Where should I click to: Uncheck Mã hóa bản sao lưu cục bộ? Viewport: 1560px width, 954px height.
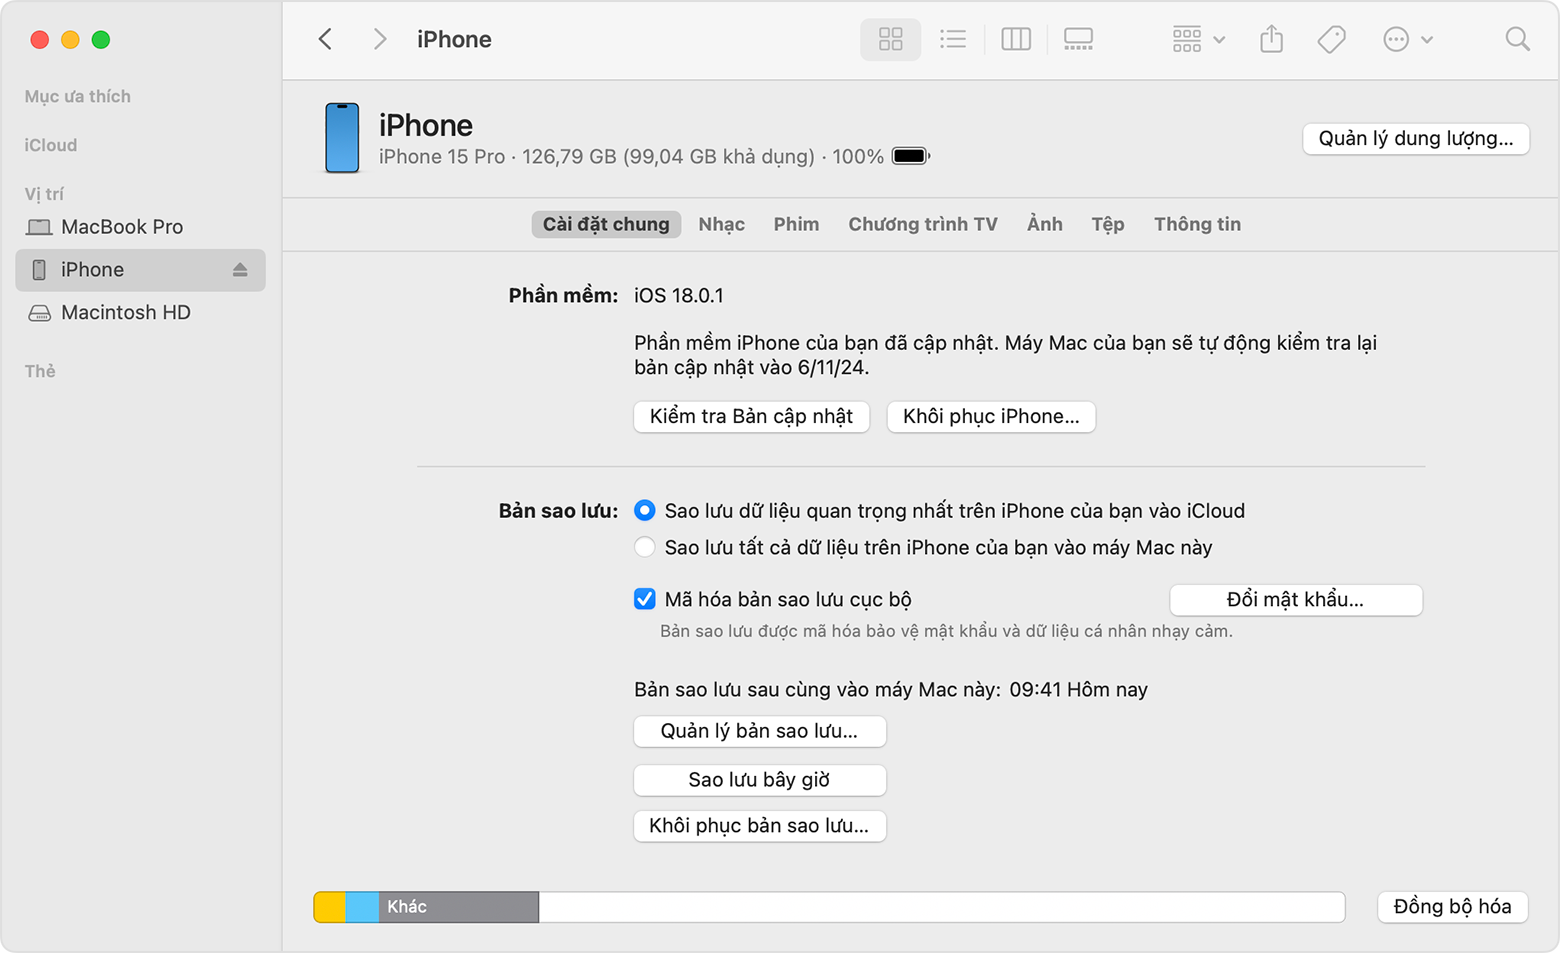coord(644,599)
